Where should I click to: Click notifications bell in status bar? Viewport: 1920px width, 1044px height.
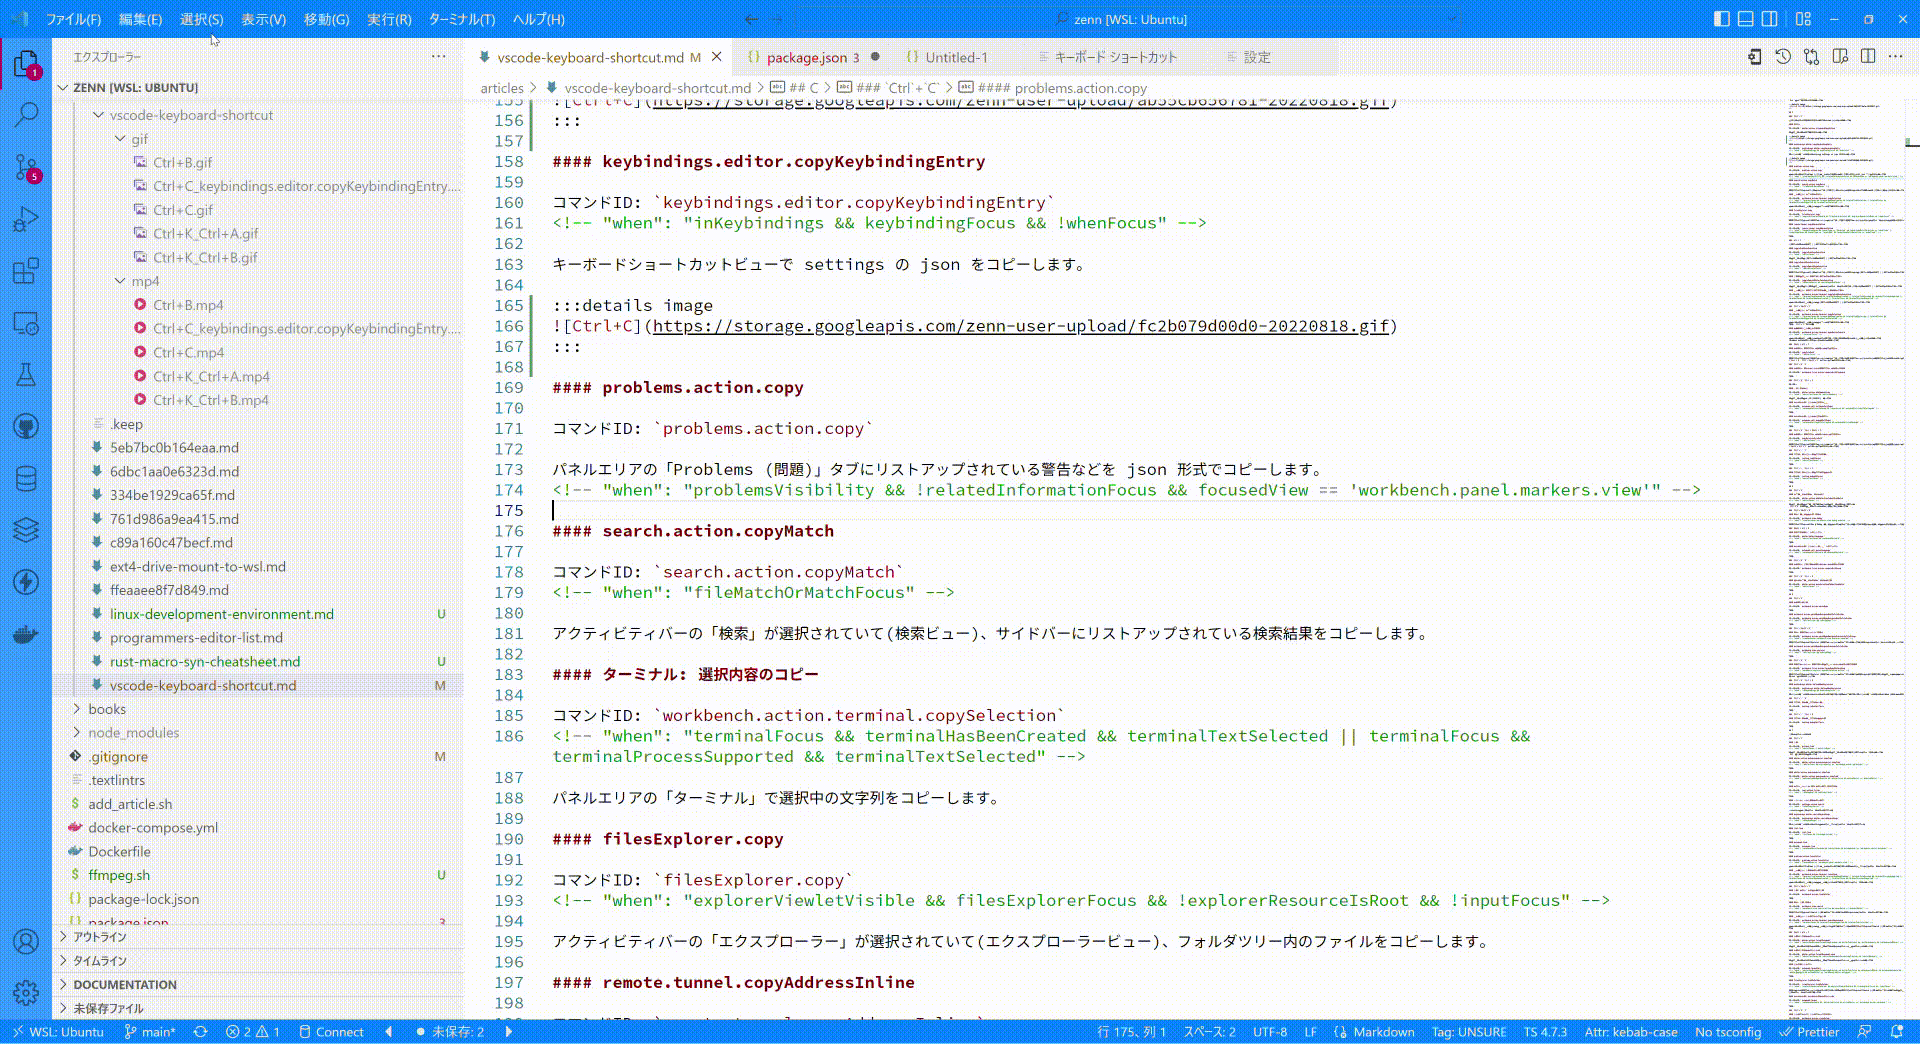[1897, 1032]
